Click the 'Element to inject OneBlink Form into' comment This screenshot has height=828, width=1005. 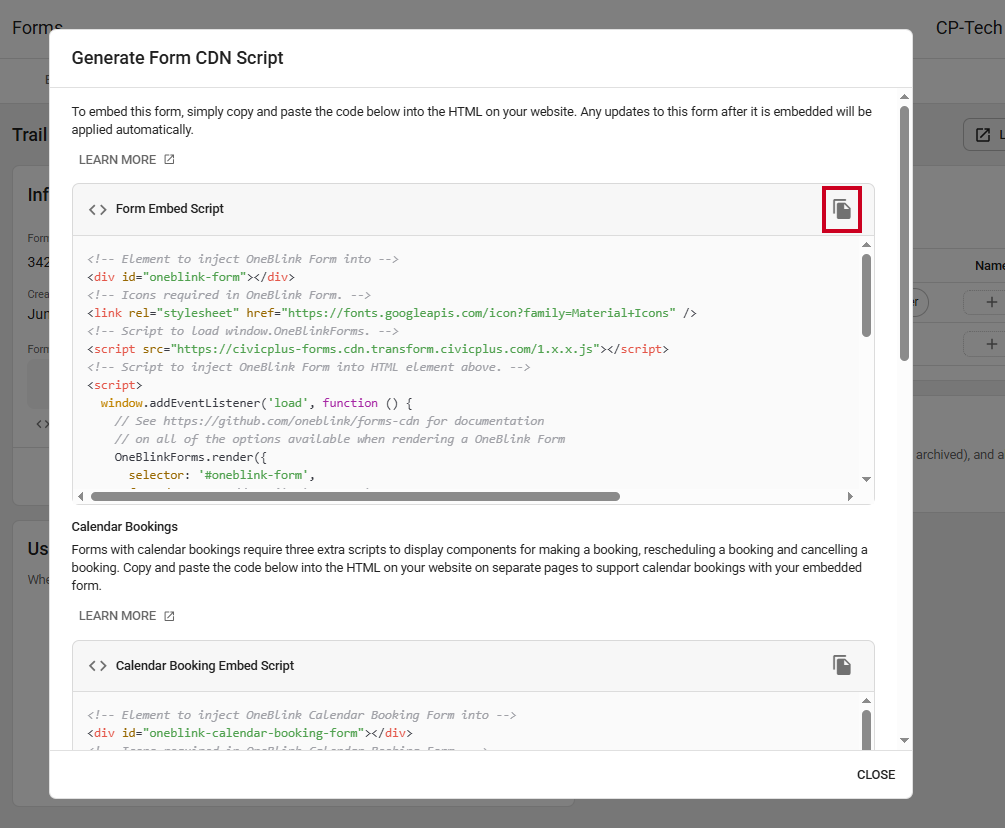pyautogui.click(x=243, y=260)
